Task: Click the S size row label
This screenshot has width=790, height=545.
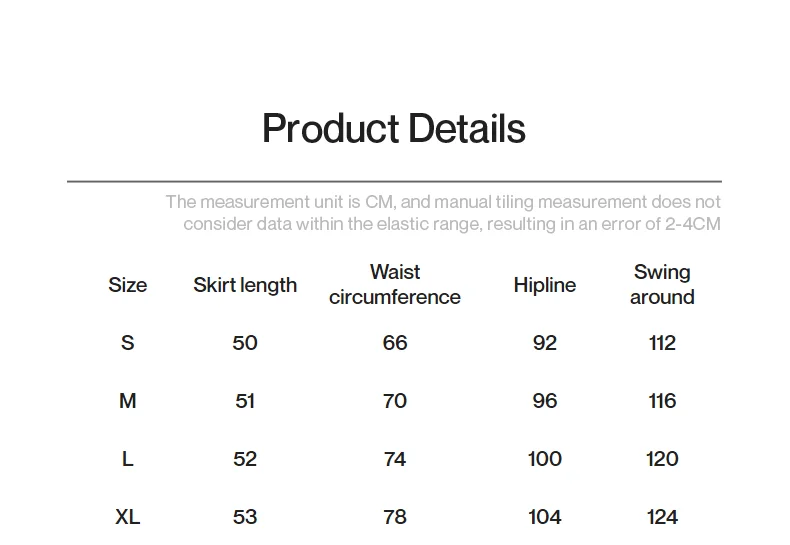Action: (127, 343)
